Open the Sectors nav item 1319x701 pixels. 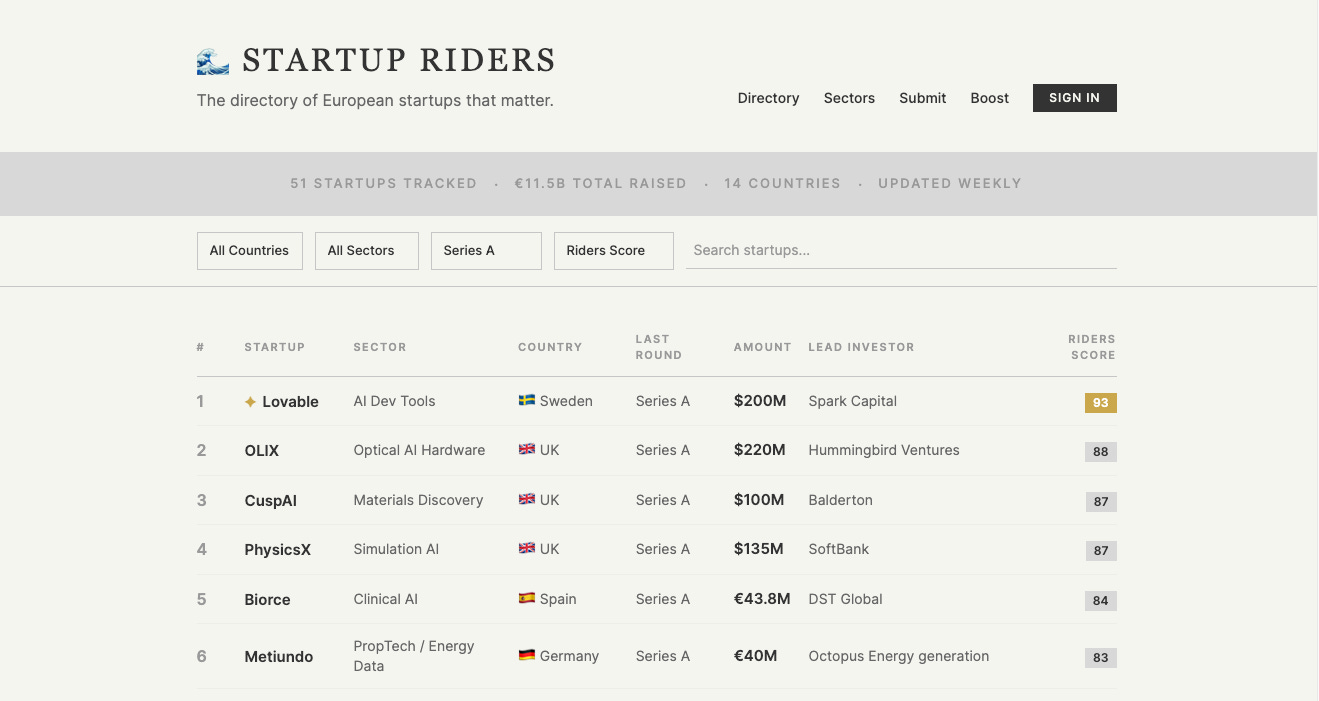[849, 98]
